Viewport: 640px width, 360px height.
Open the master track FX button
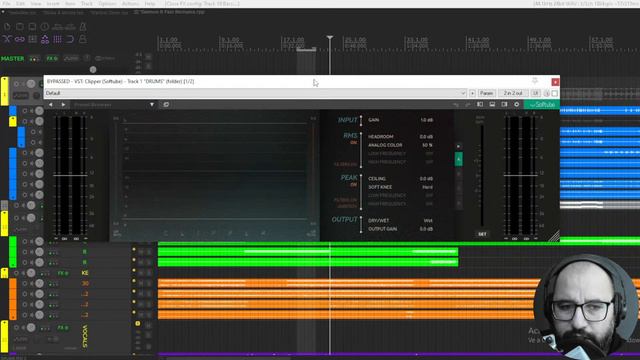pos(51,59)
